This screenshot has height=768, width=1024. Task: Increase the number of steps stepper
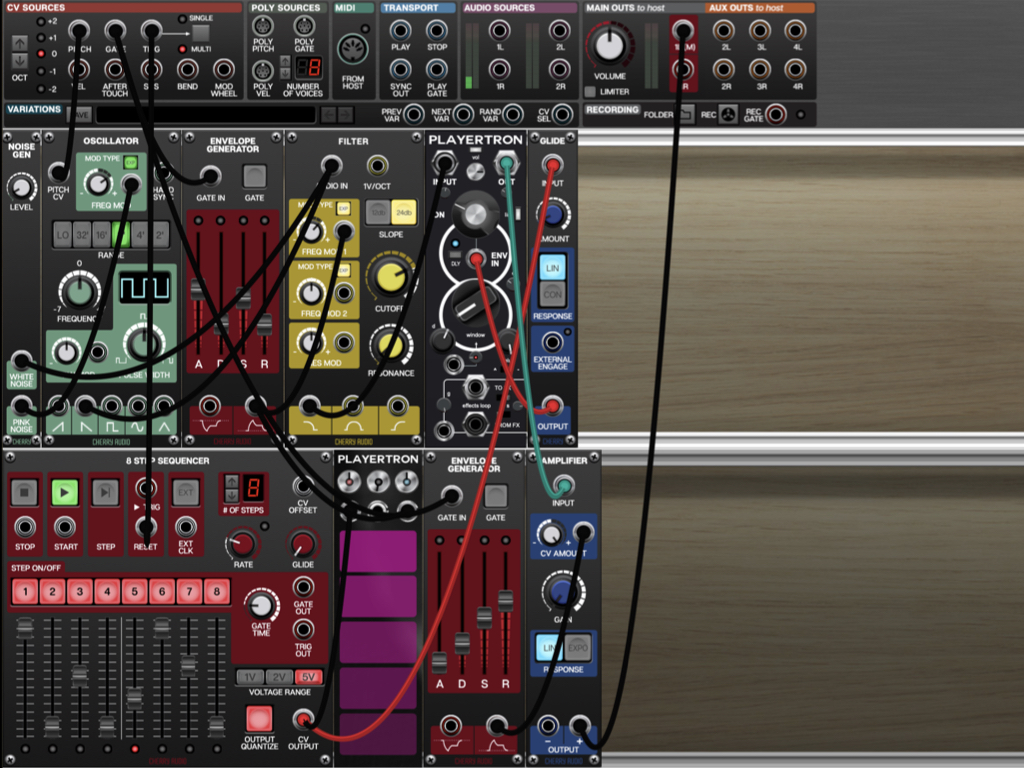[x=232, y=482]
